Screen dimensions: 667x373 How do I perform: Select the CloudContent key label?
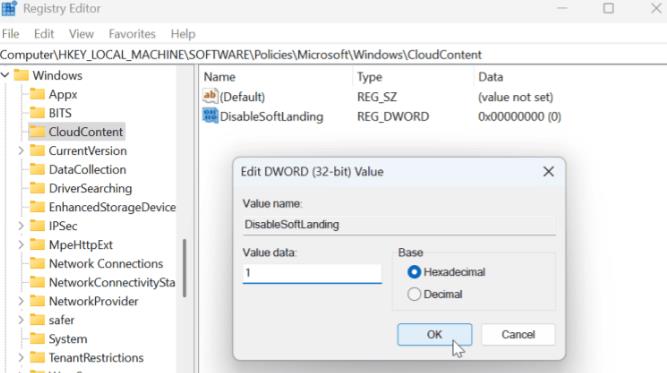pyautogui.click(x=86, y=132)
